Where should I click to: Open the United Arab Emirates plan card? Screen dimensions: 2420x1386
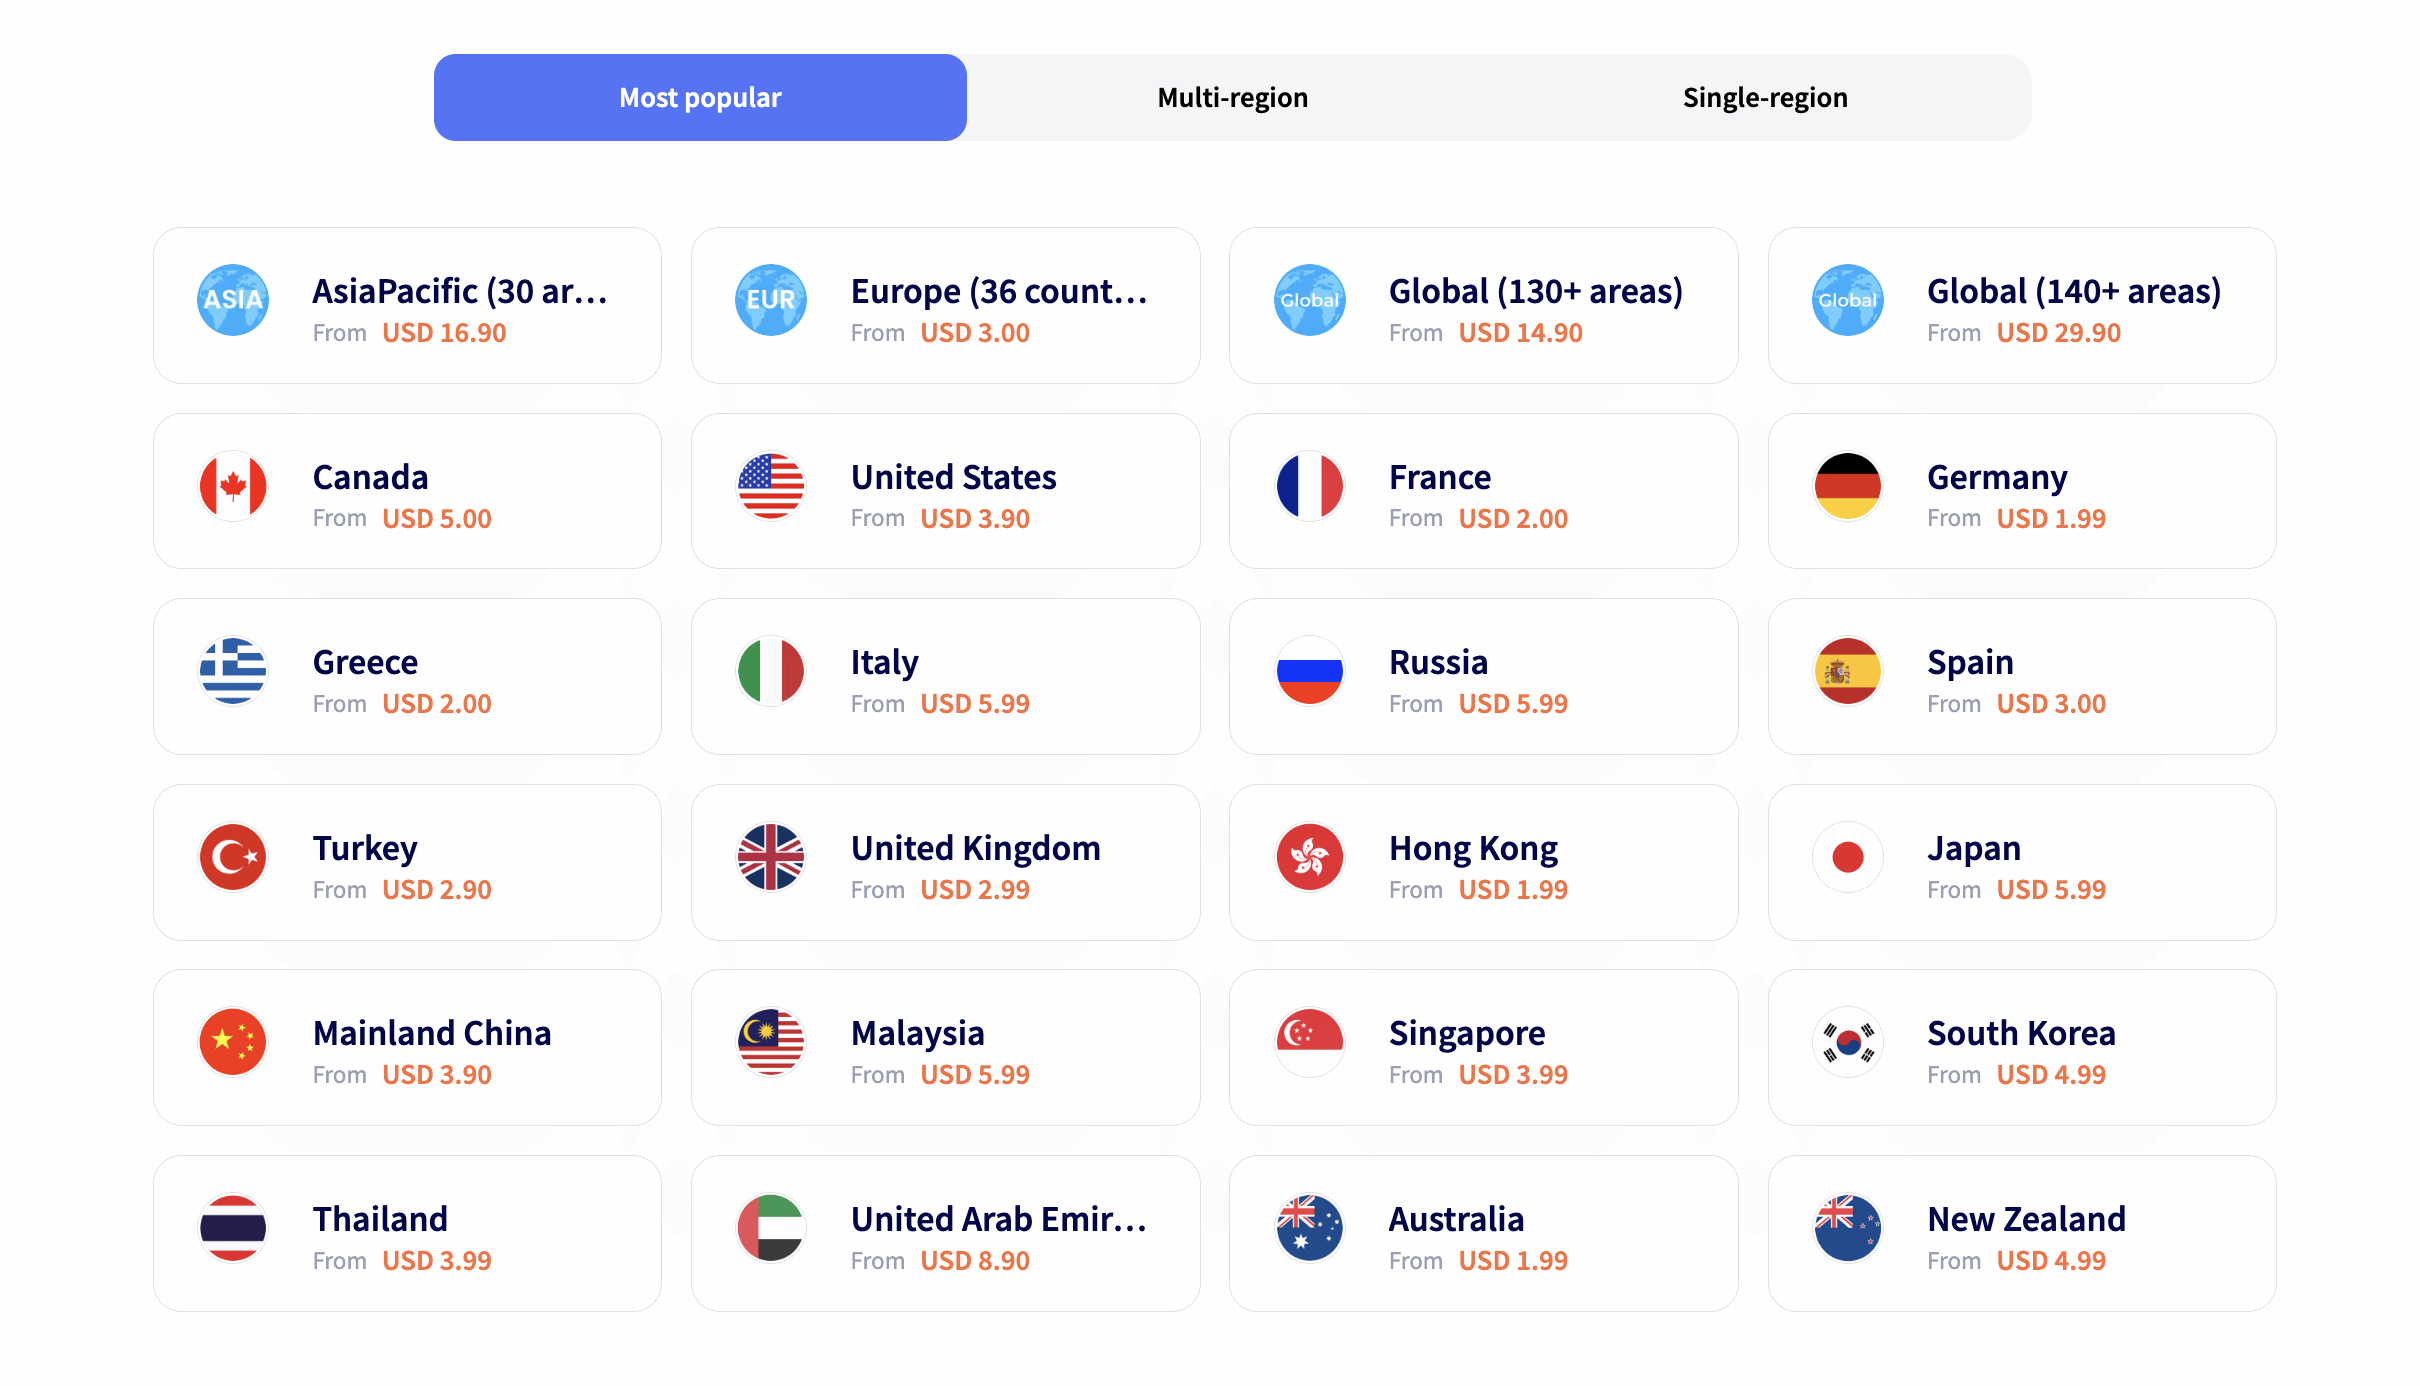945,1233
